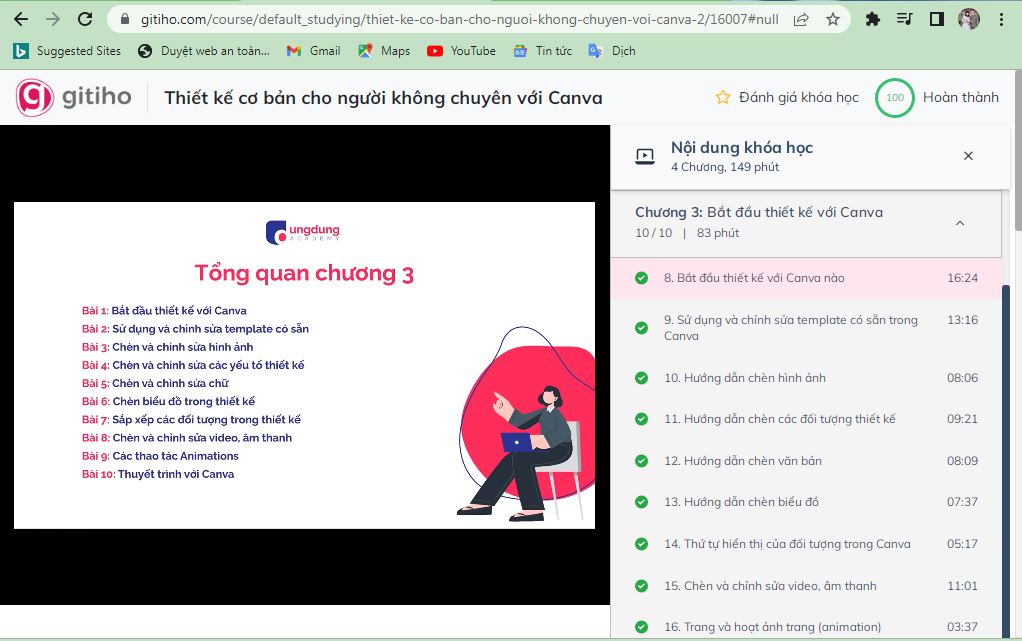Click the 13:16 duration of lesson 9

[x=962, y=320]
